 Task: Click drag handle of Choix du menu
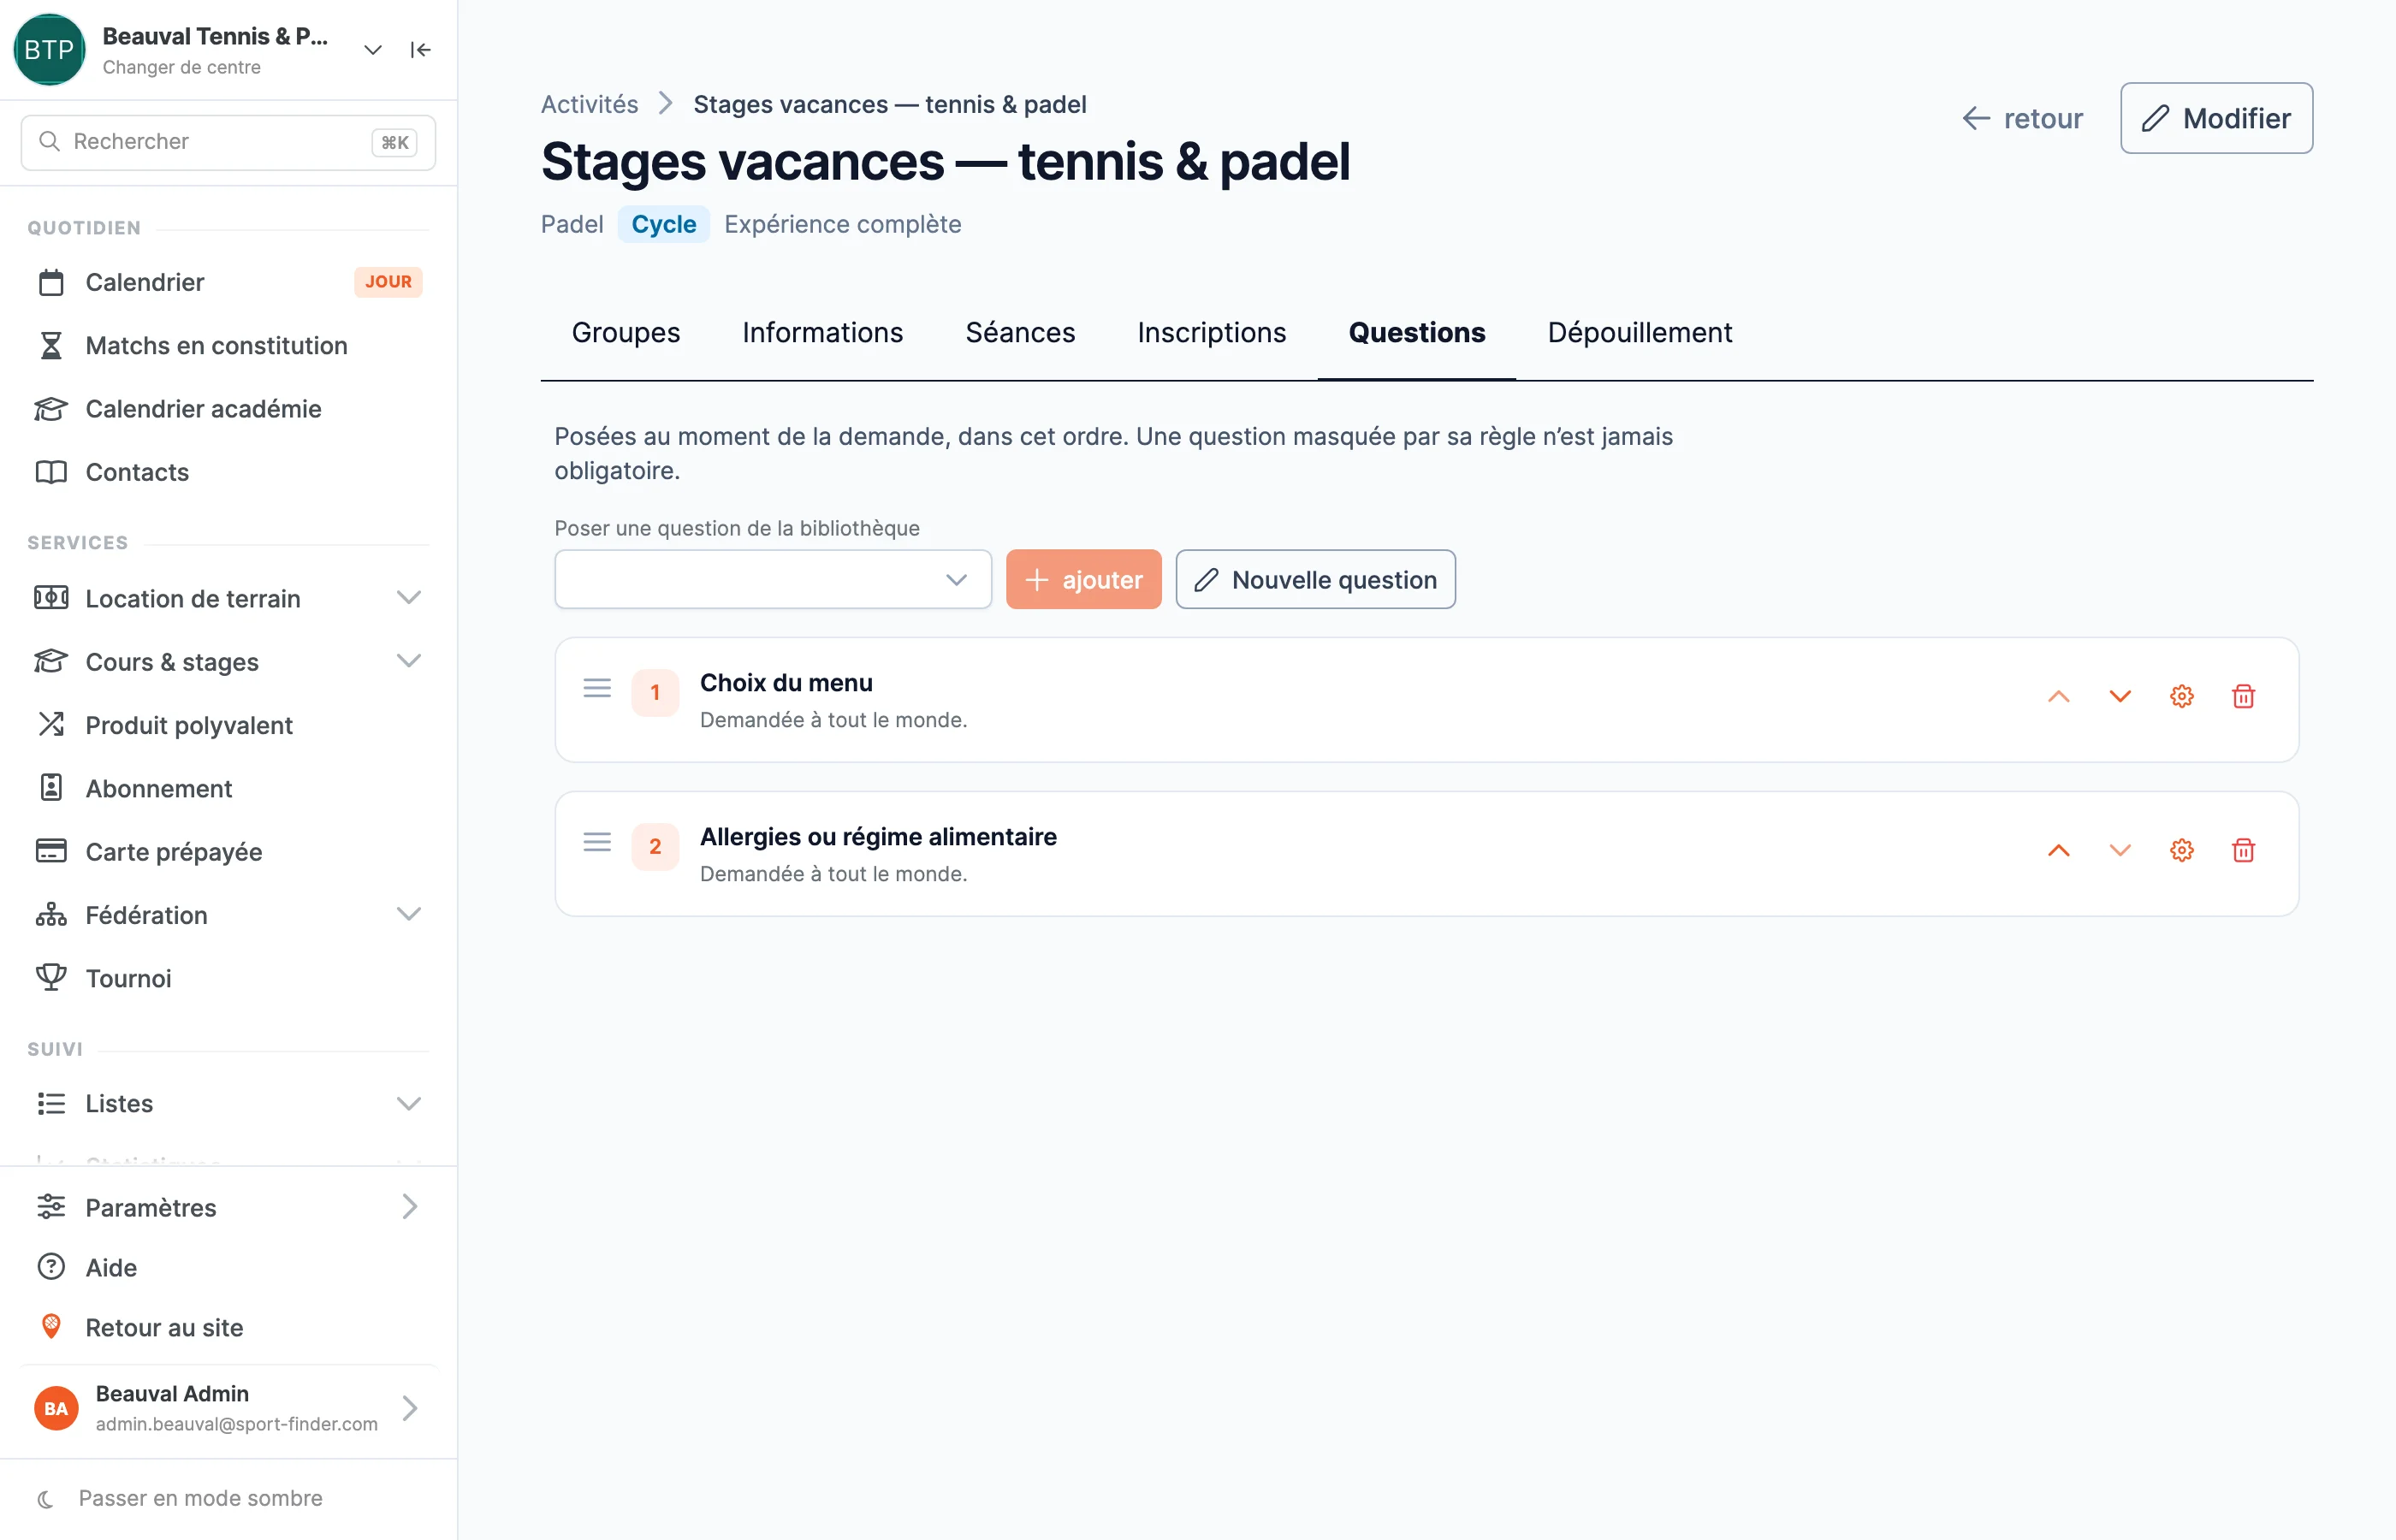(597, 688)
